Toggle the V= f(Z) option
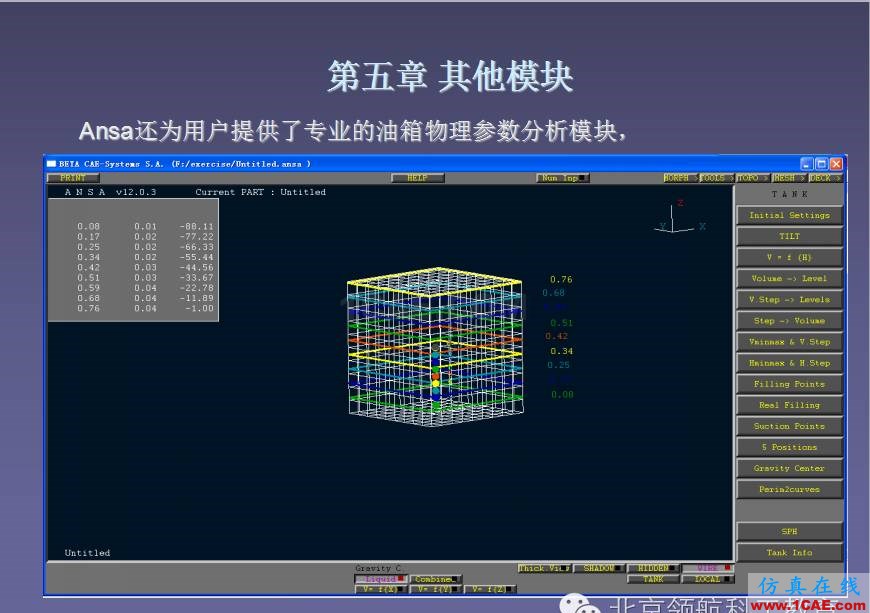 (x=490, y=590)
